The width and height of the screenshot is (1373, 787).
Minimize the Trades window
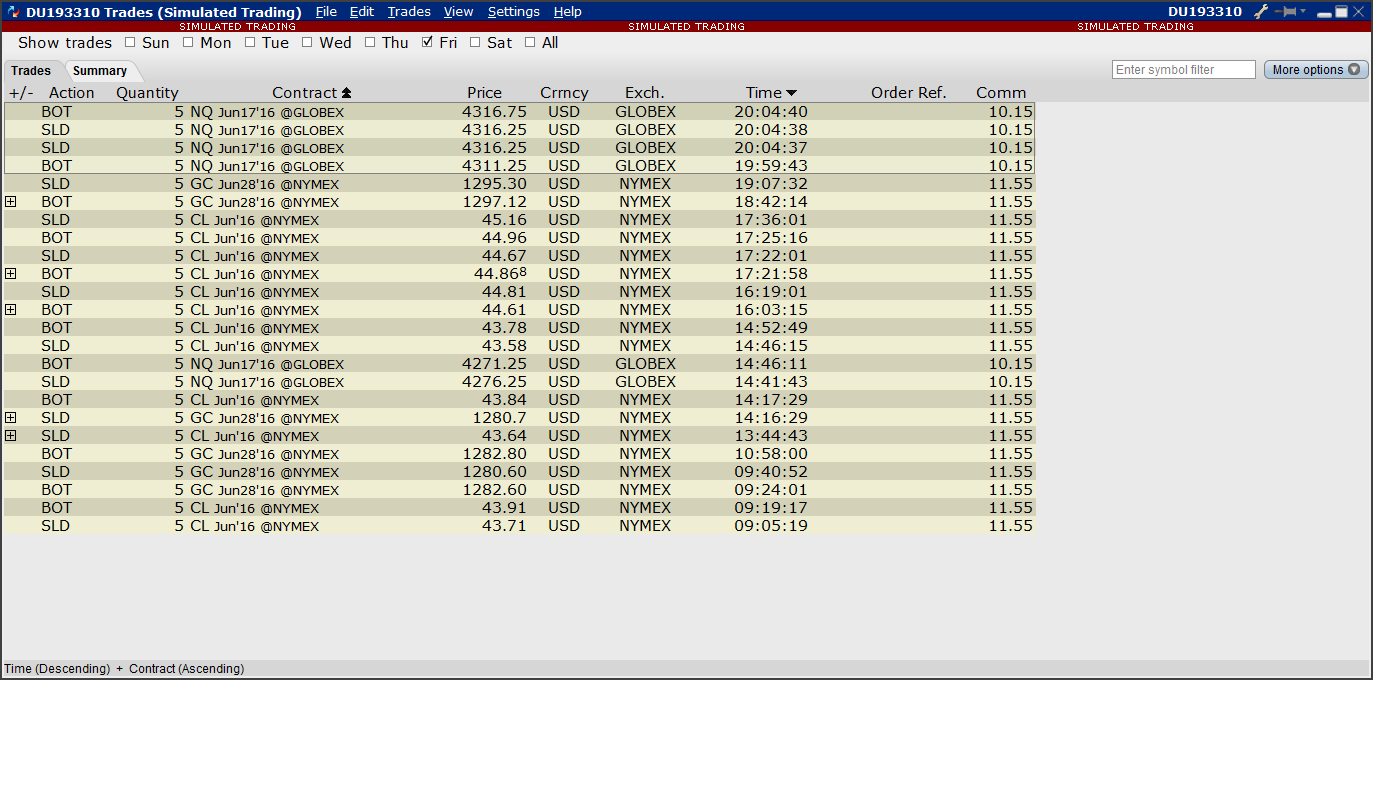click(x=1324, y=13)
